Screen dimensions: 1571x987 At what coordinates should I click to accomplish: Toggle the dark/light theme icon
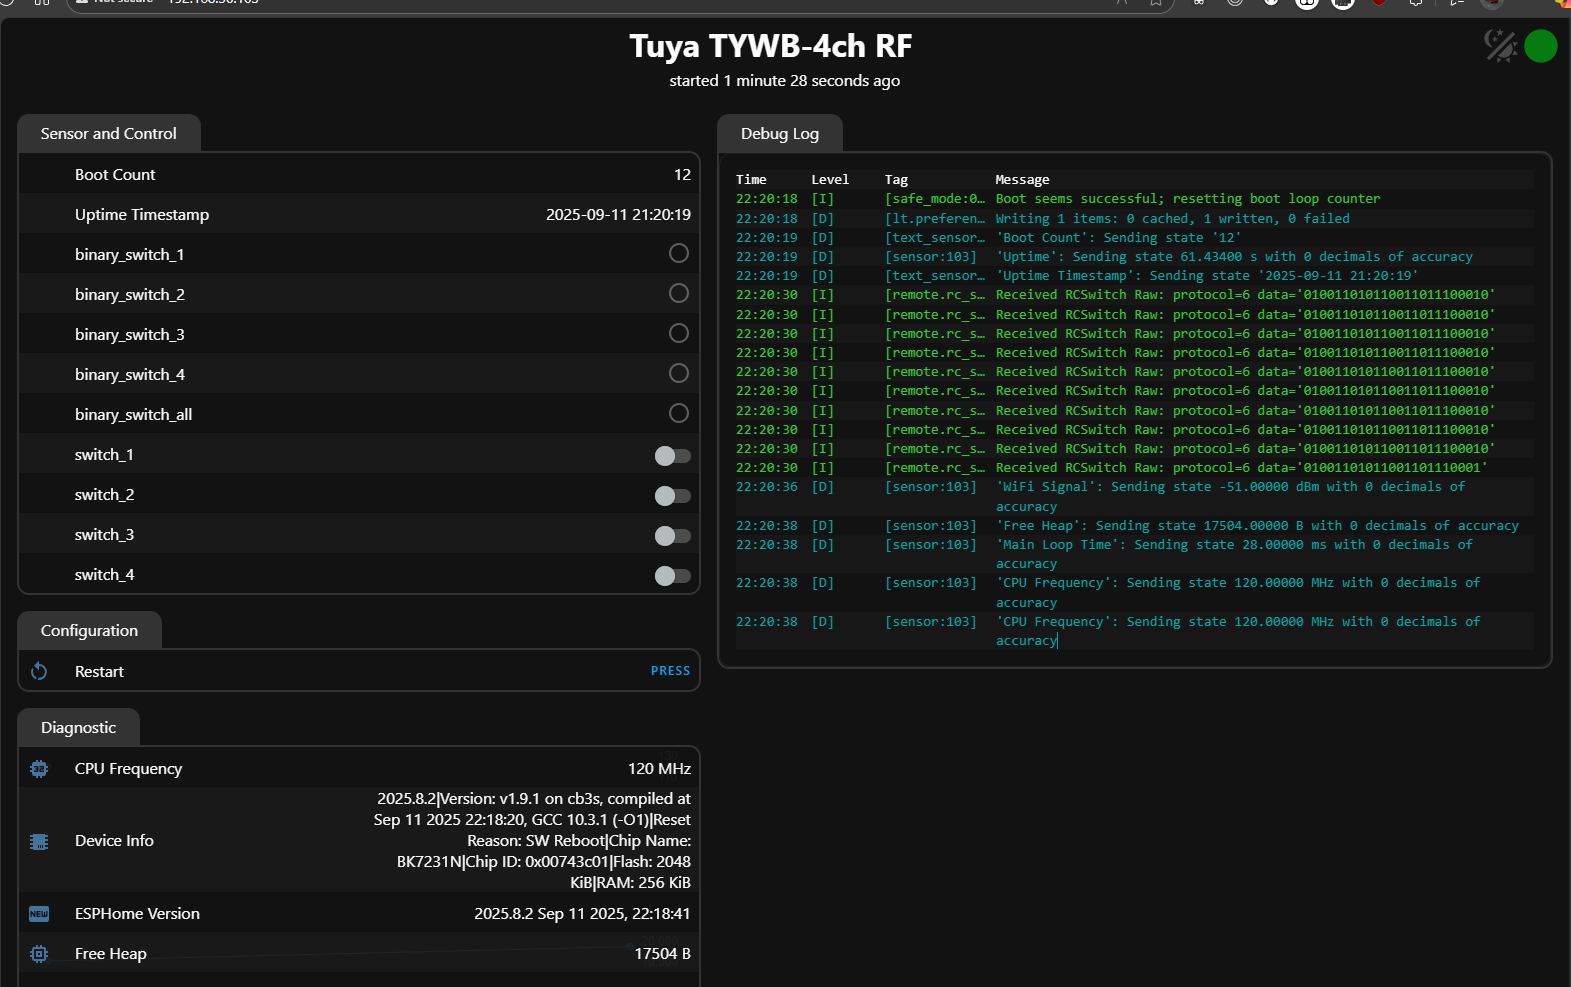click(1500, 46)
